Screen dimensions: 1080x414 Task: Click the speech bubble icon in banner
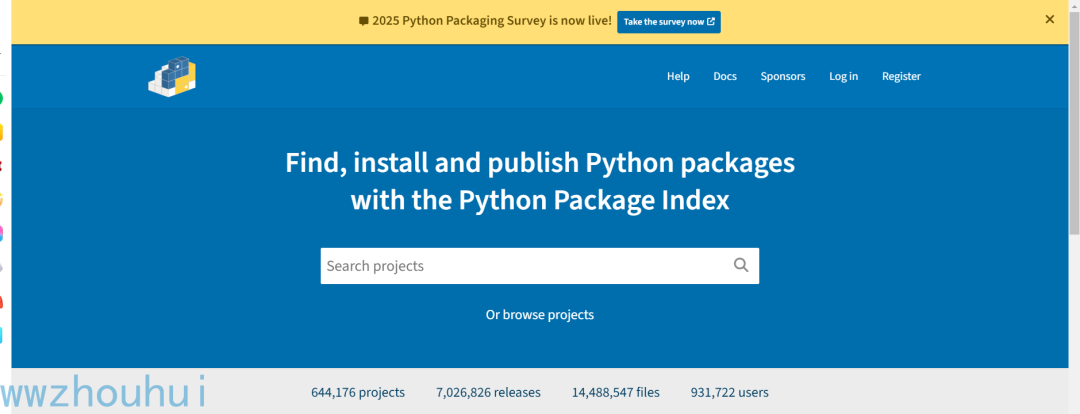(364, 21)
